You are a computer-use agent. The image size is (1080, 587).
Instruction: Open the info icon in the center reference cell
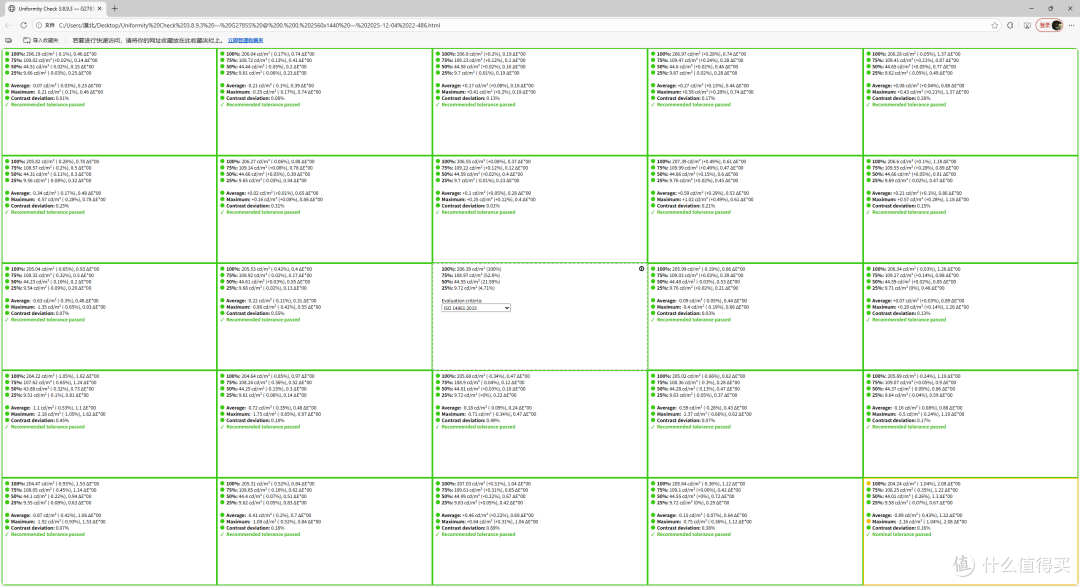pos(641,269)
